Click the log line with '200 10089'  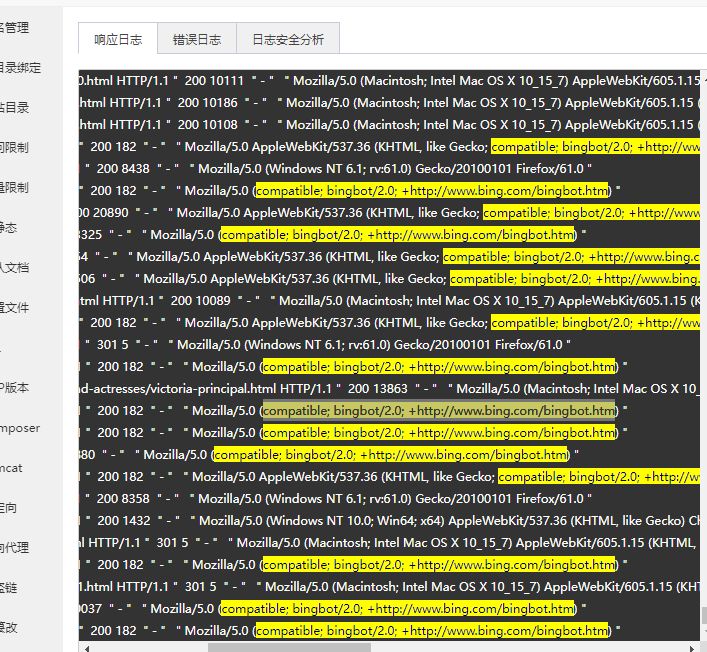(x=390, y=301)
